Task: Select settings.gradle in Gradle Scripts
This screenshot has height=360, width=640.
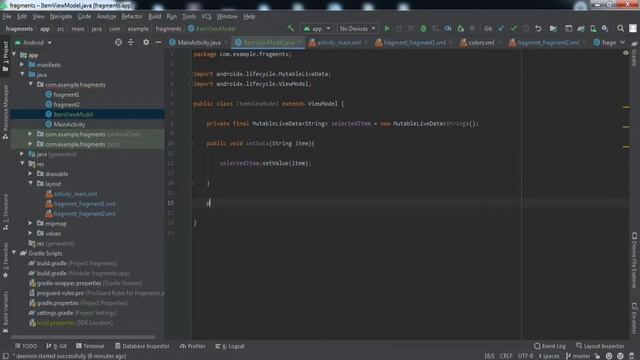Action: [x=73, y=313]
